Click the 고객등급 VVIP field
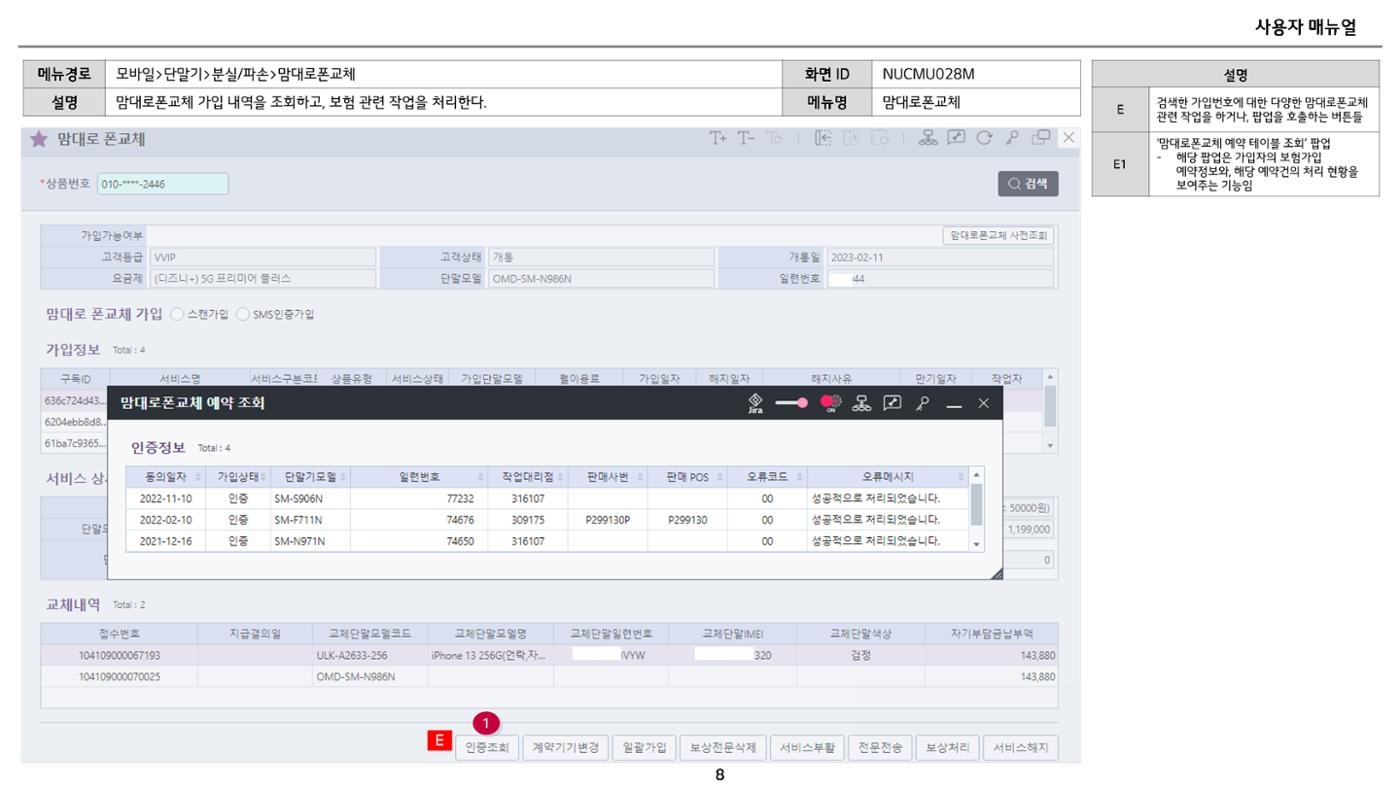Screen dimensions: 1400x788 coord(262,257)
